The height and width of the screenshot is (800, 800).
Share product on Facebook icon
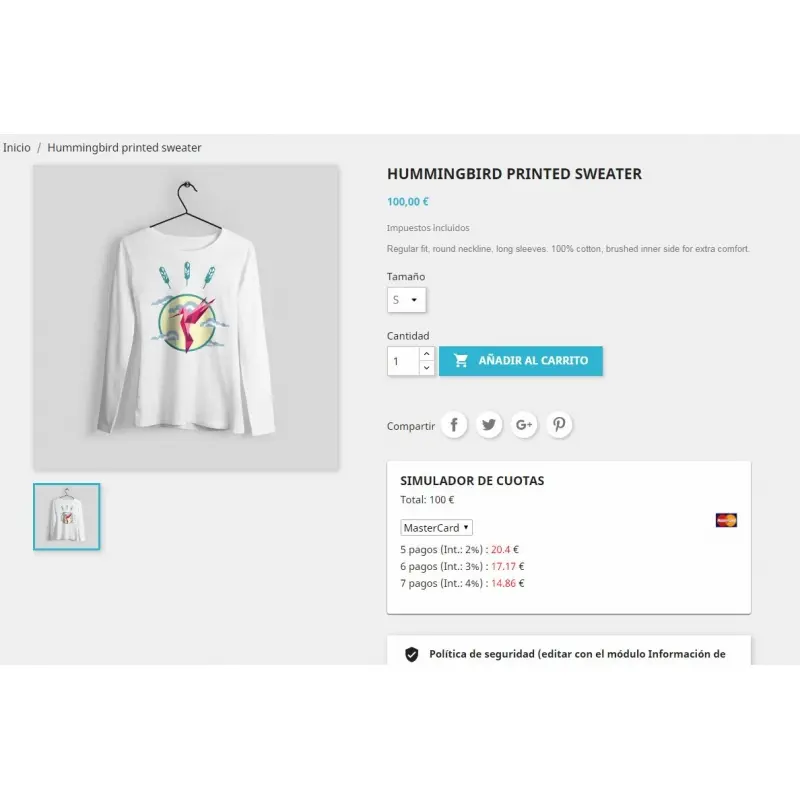coord(454,424)
